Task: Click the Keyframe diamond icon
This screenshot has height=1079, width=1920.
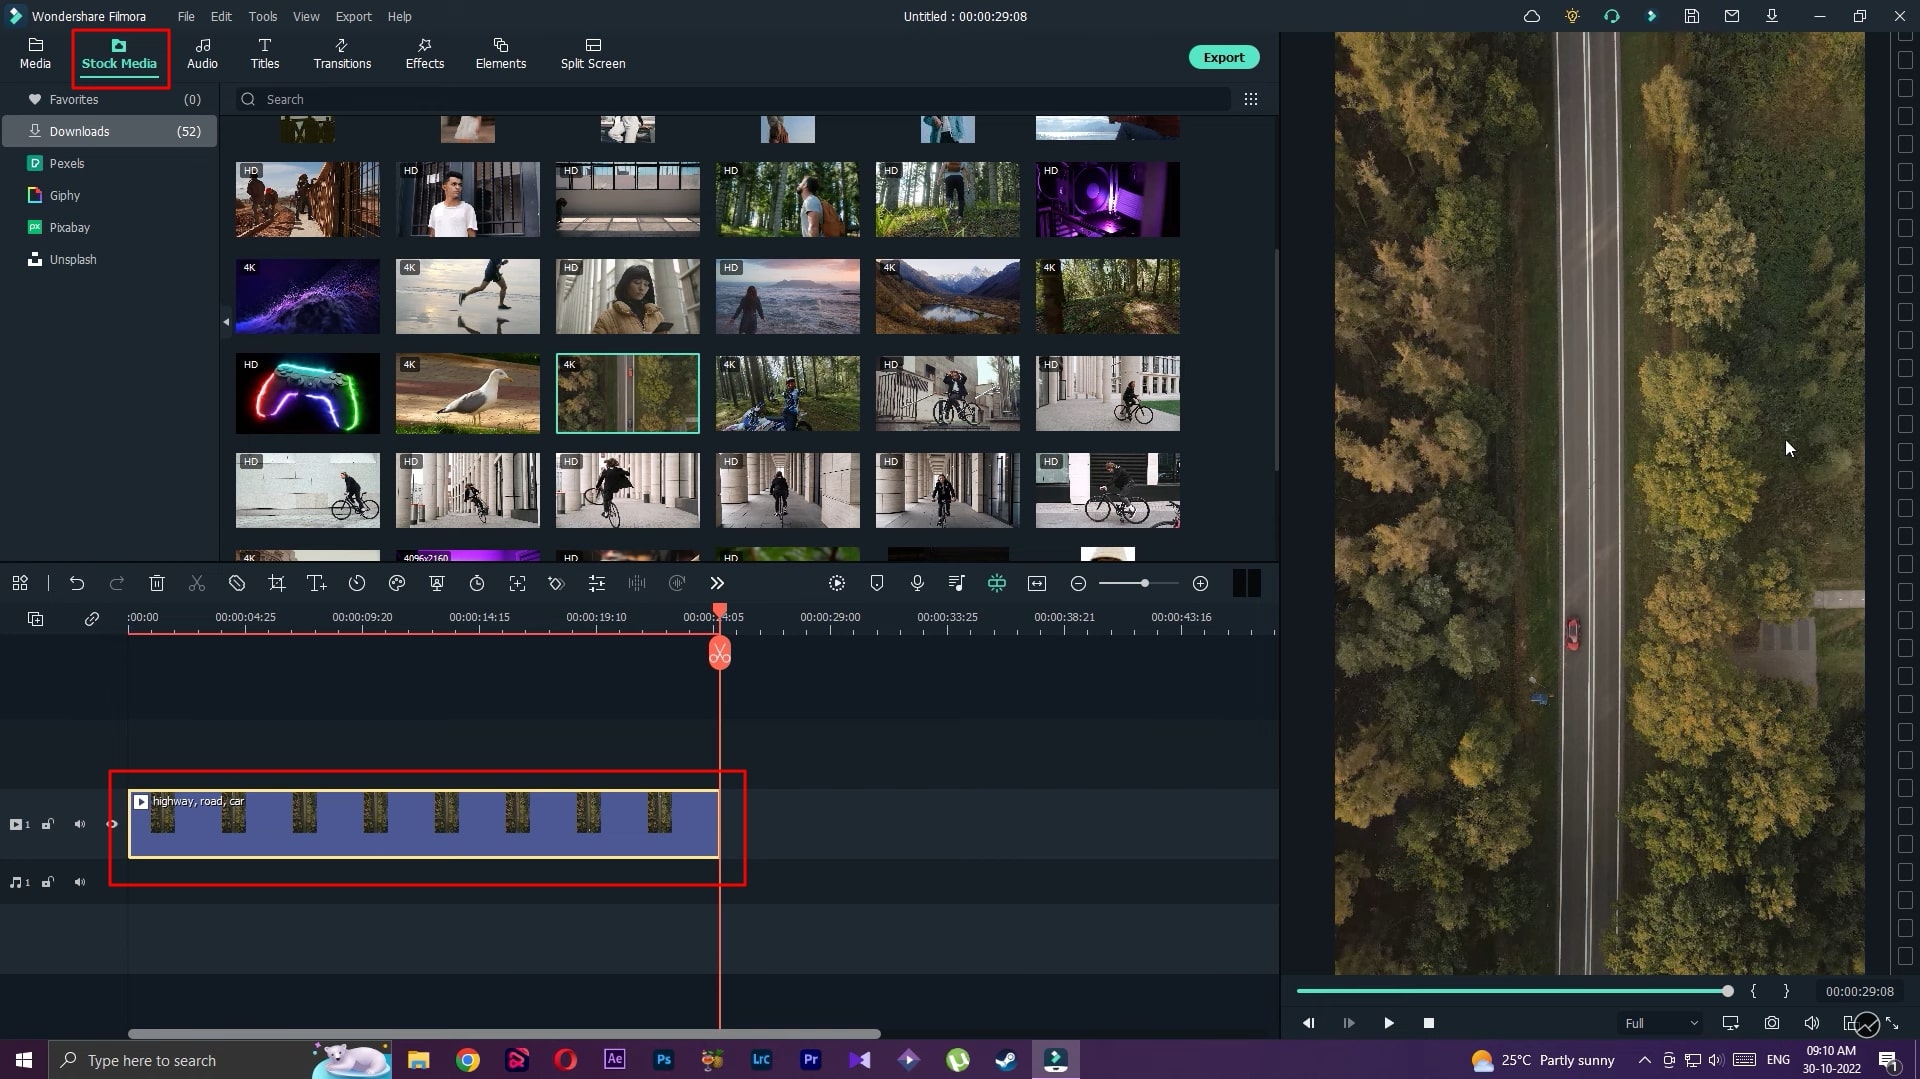Action: coord(557,583)
